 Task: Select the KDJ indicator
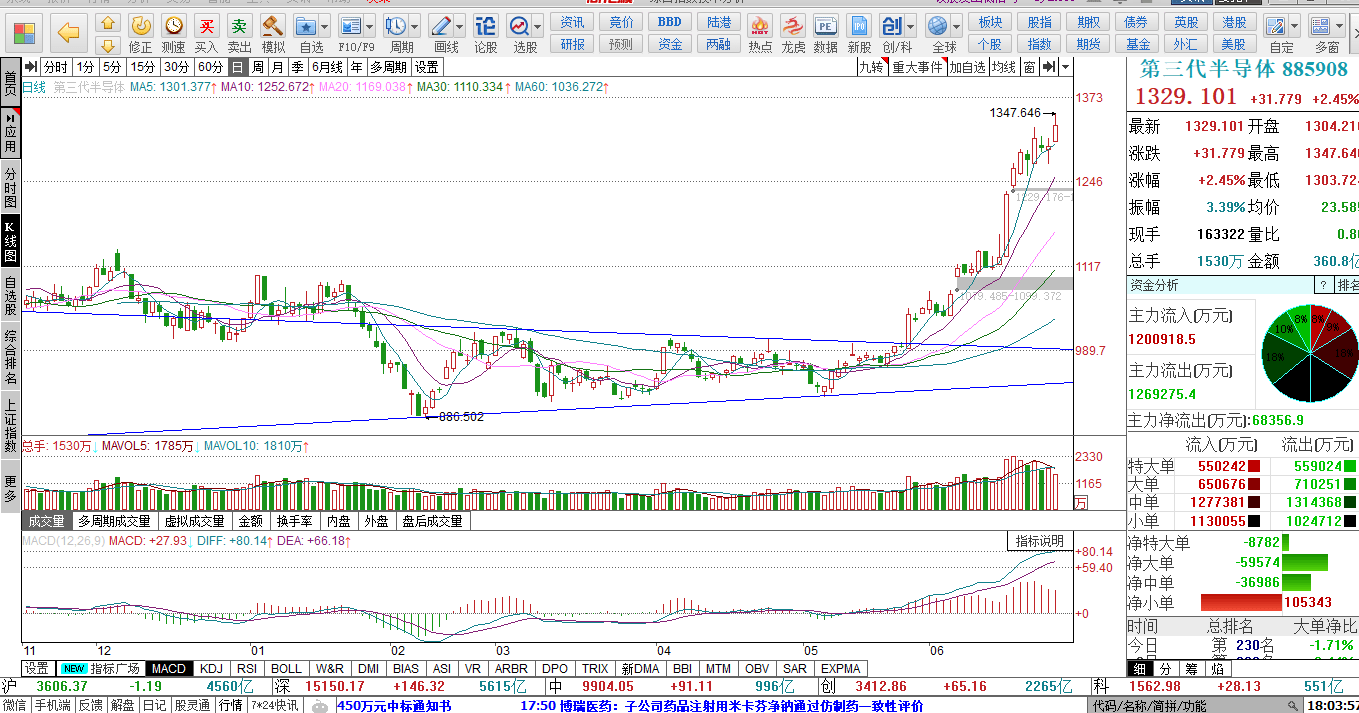pos(211,668)
